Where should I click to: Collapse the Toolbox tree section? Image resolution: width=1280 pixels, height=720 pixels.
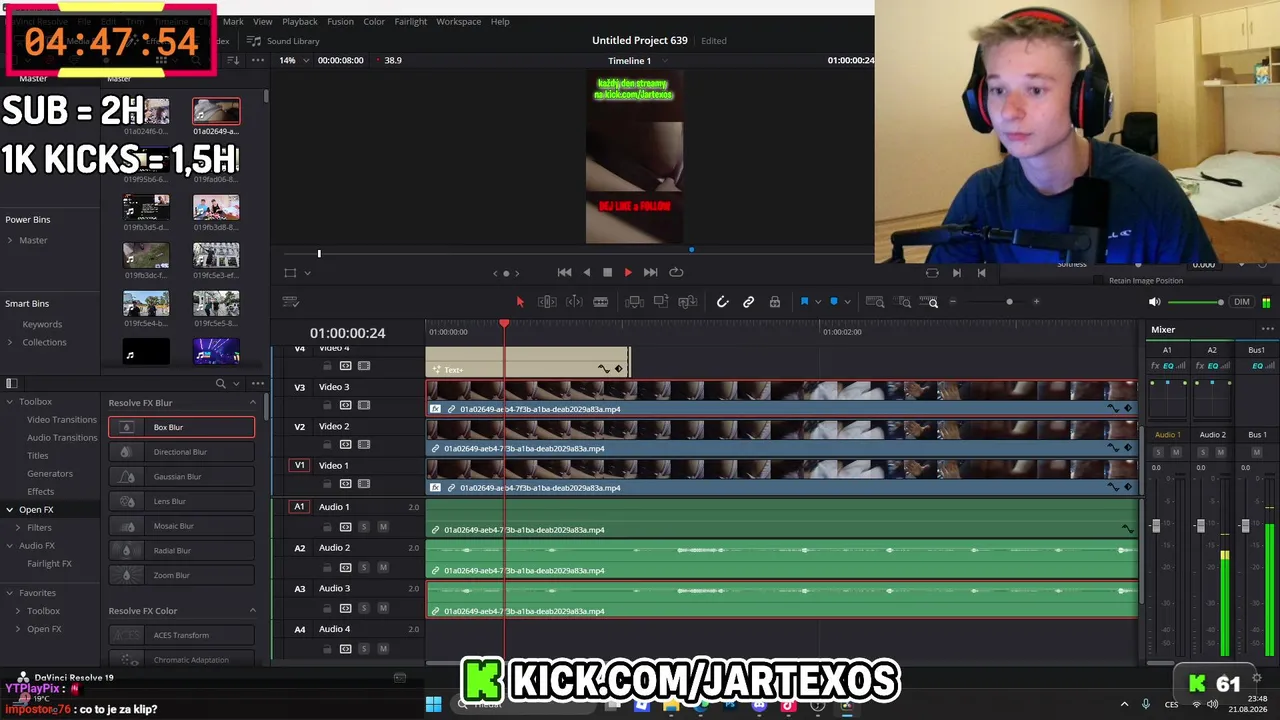click(9, 402)
